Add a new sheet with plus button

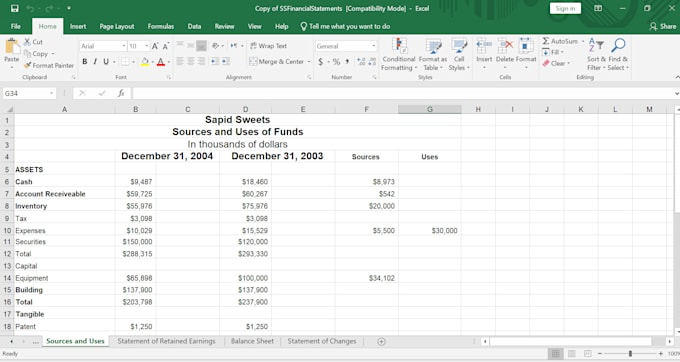(381, 342)
